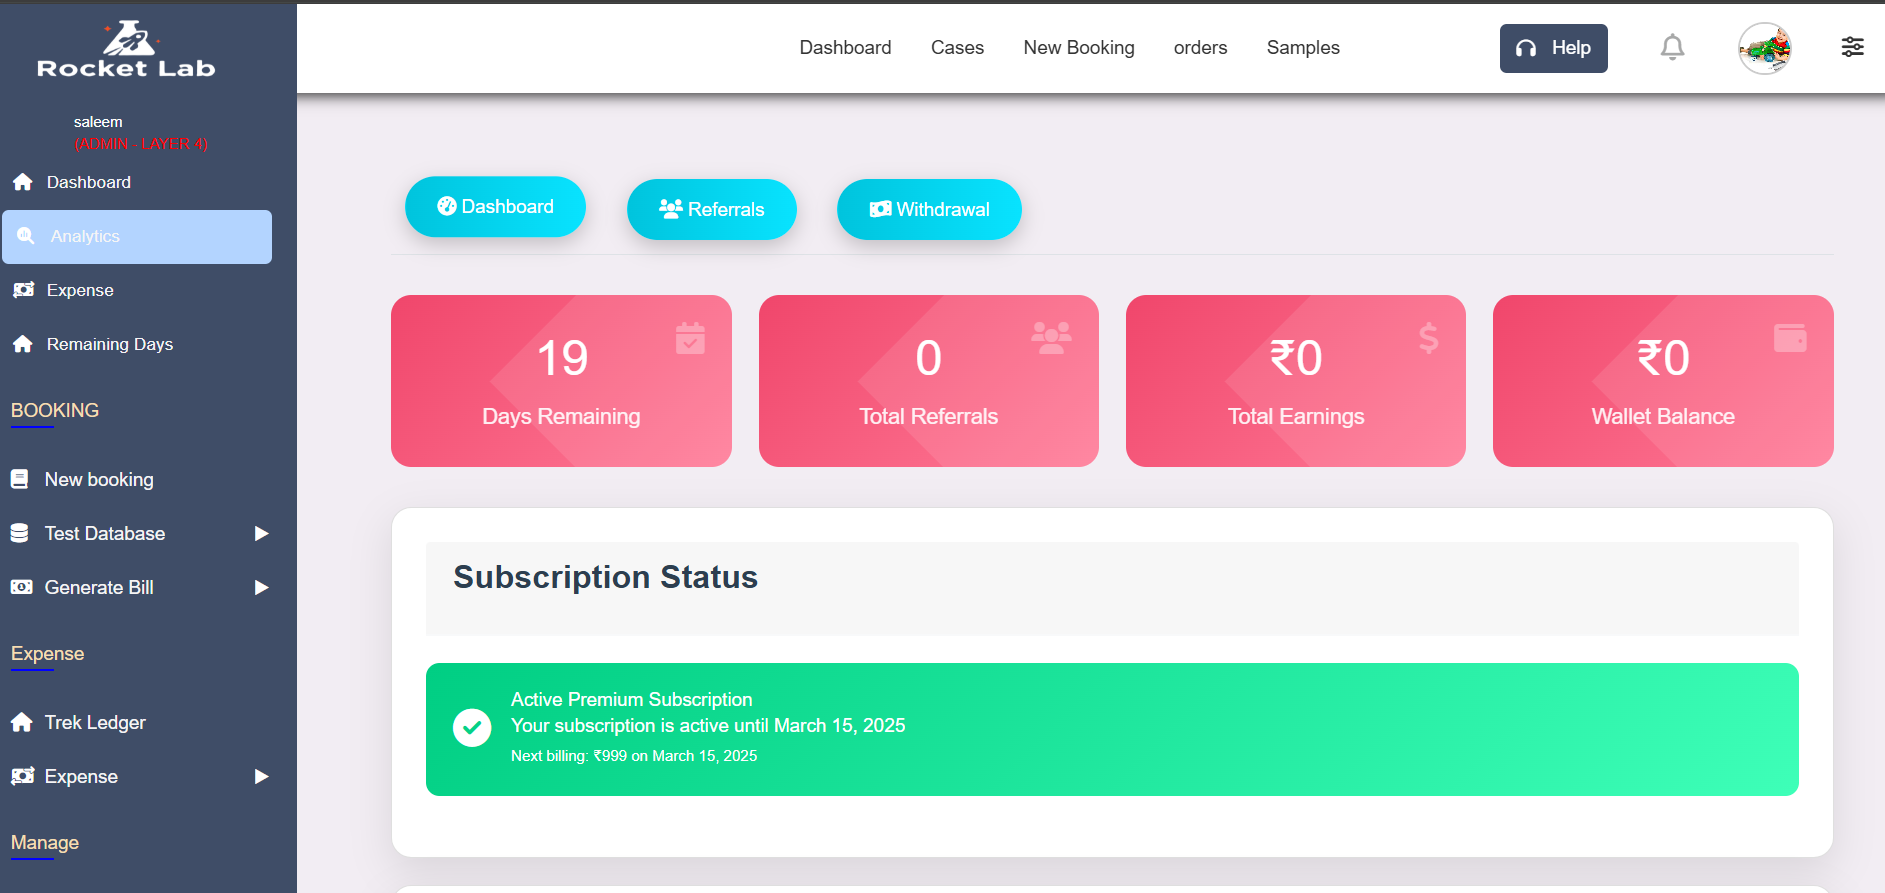The height and width of the screenshot is (893, 1885).
Task: Expand the Test Database submenu arrow
Action: pos(261,533)
